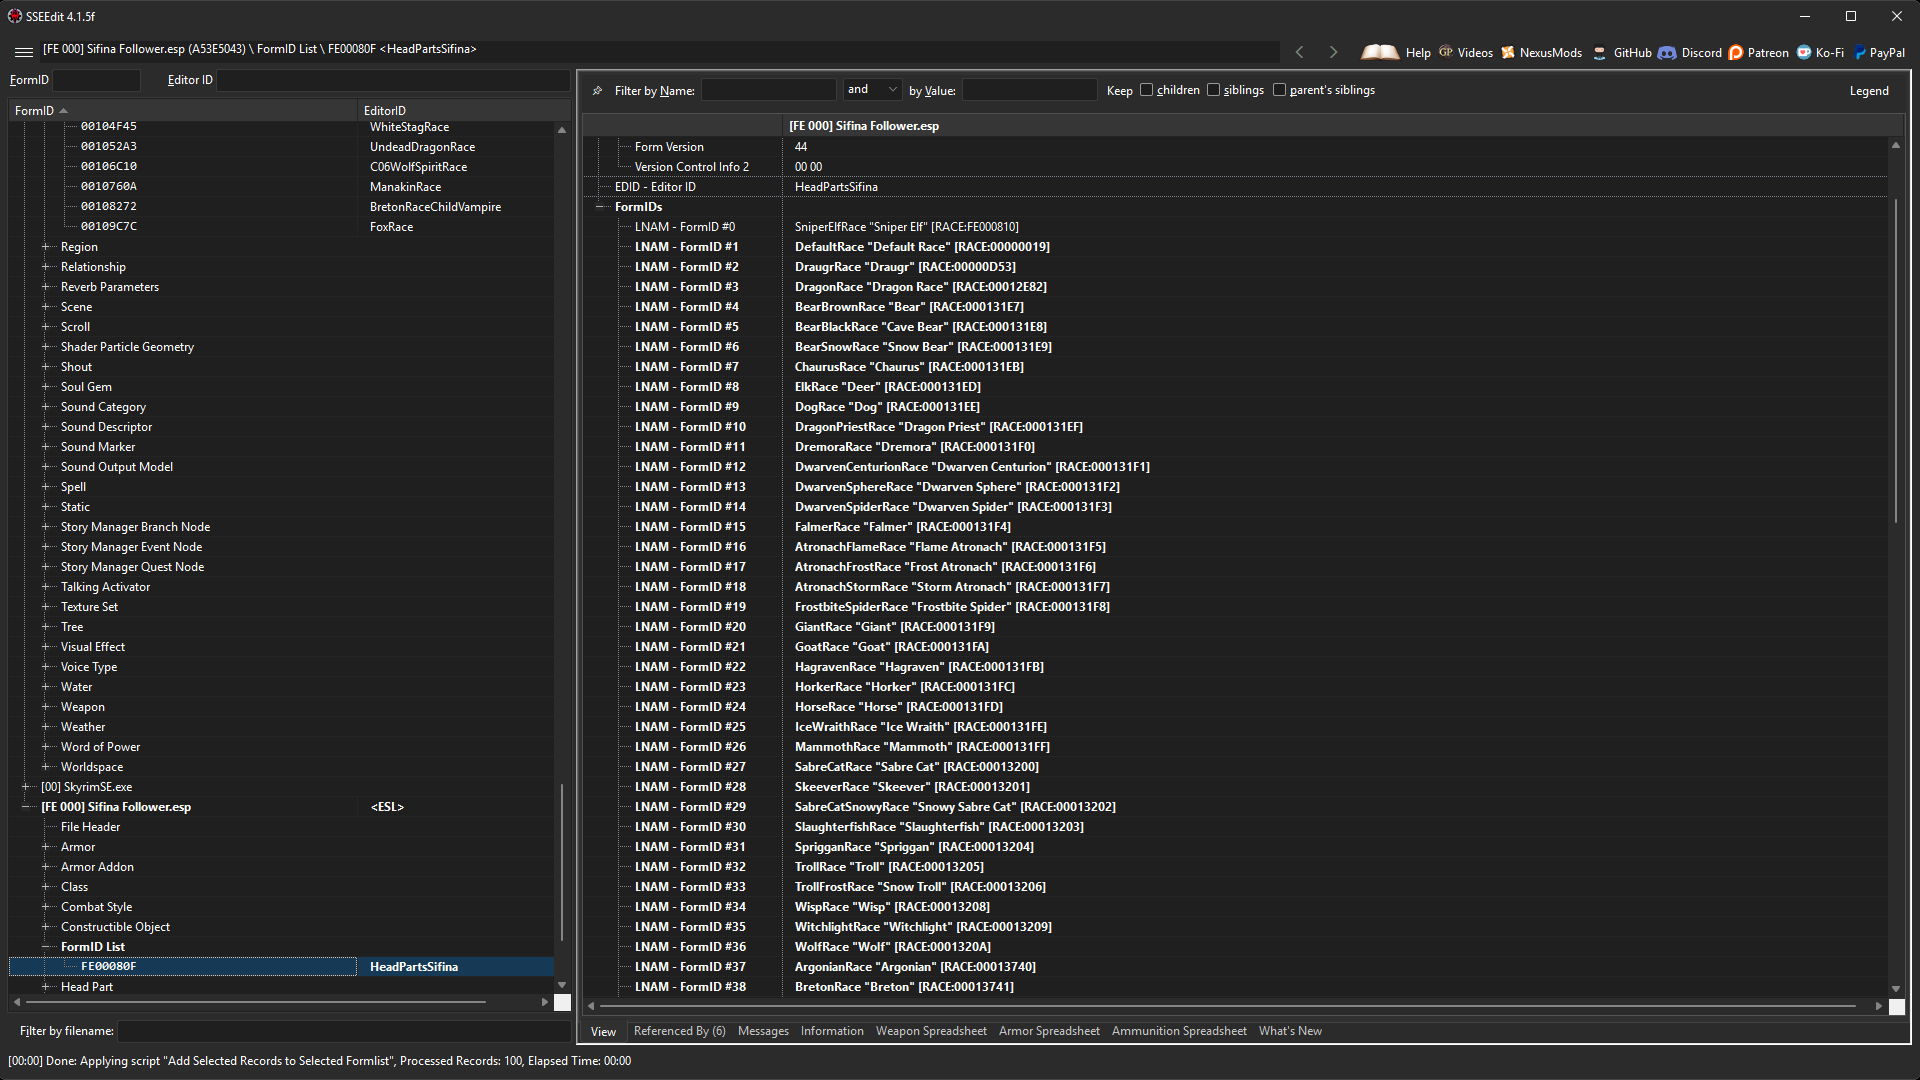
Task: Collapse the FormIDs section in view
Action: pyautogui.click(x=601, y=207)
